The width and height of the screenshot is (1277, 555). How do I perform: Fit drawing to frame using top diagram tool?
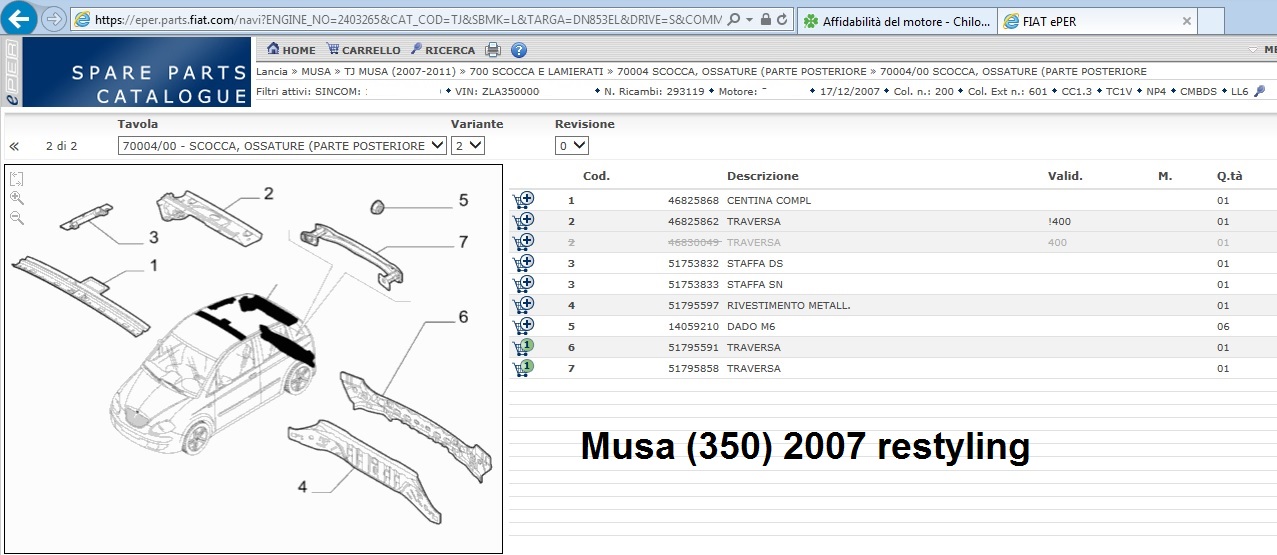(x=16, y=179)
